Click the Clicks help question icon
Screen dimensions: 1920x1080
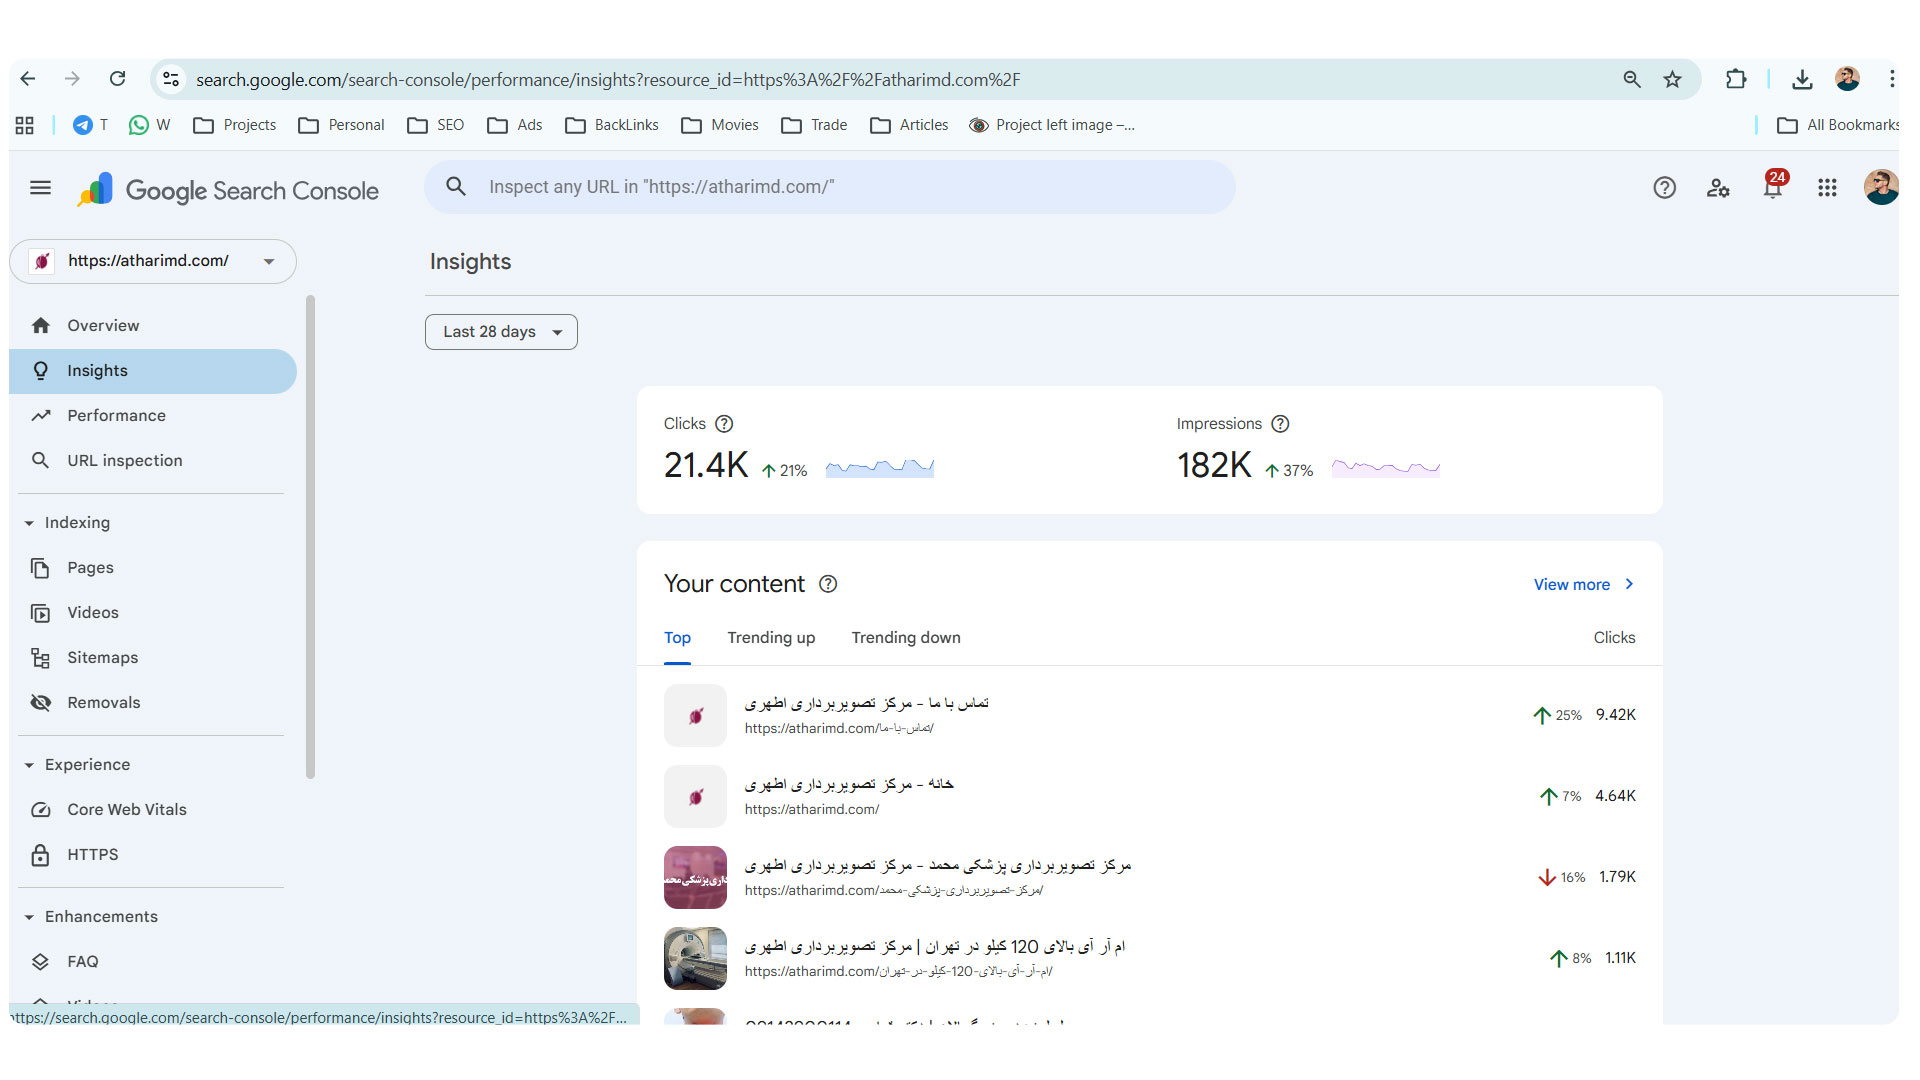(724, 424)
